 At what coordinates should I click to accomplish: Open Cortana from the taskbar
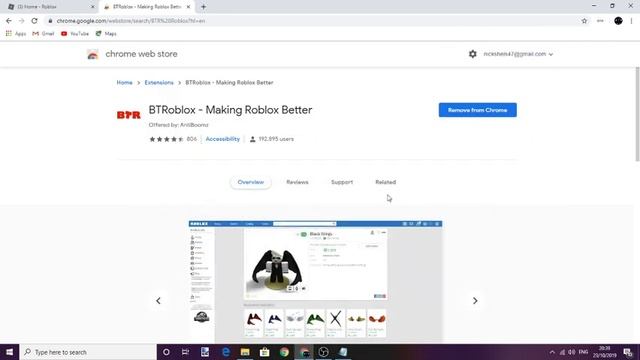click(166, 352)
